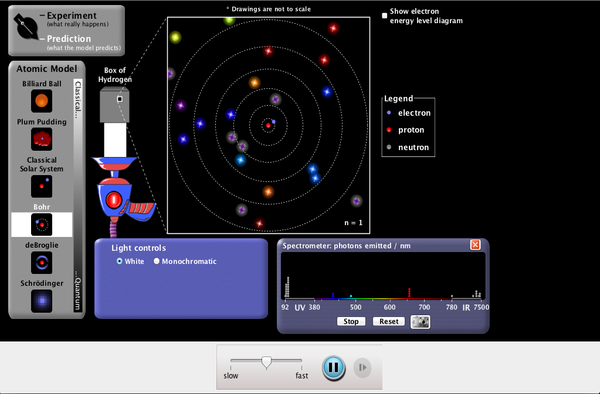
Task: Select the Monochromatic light radio button
Action: point(156,261)
